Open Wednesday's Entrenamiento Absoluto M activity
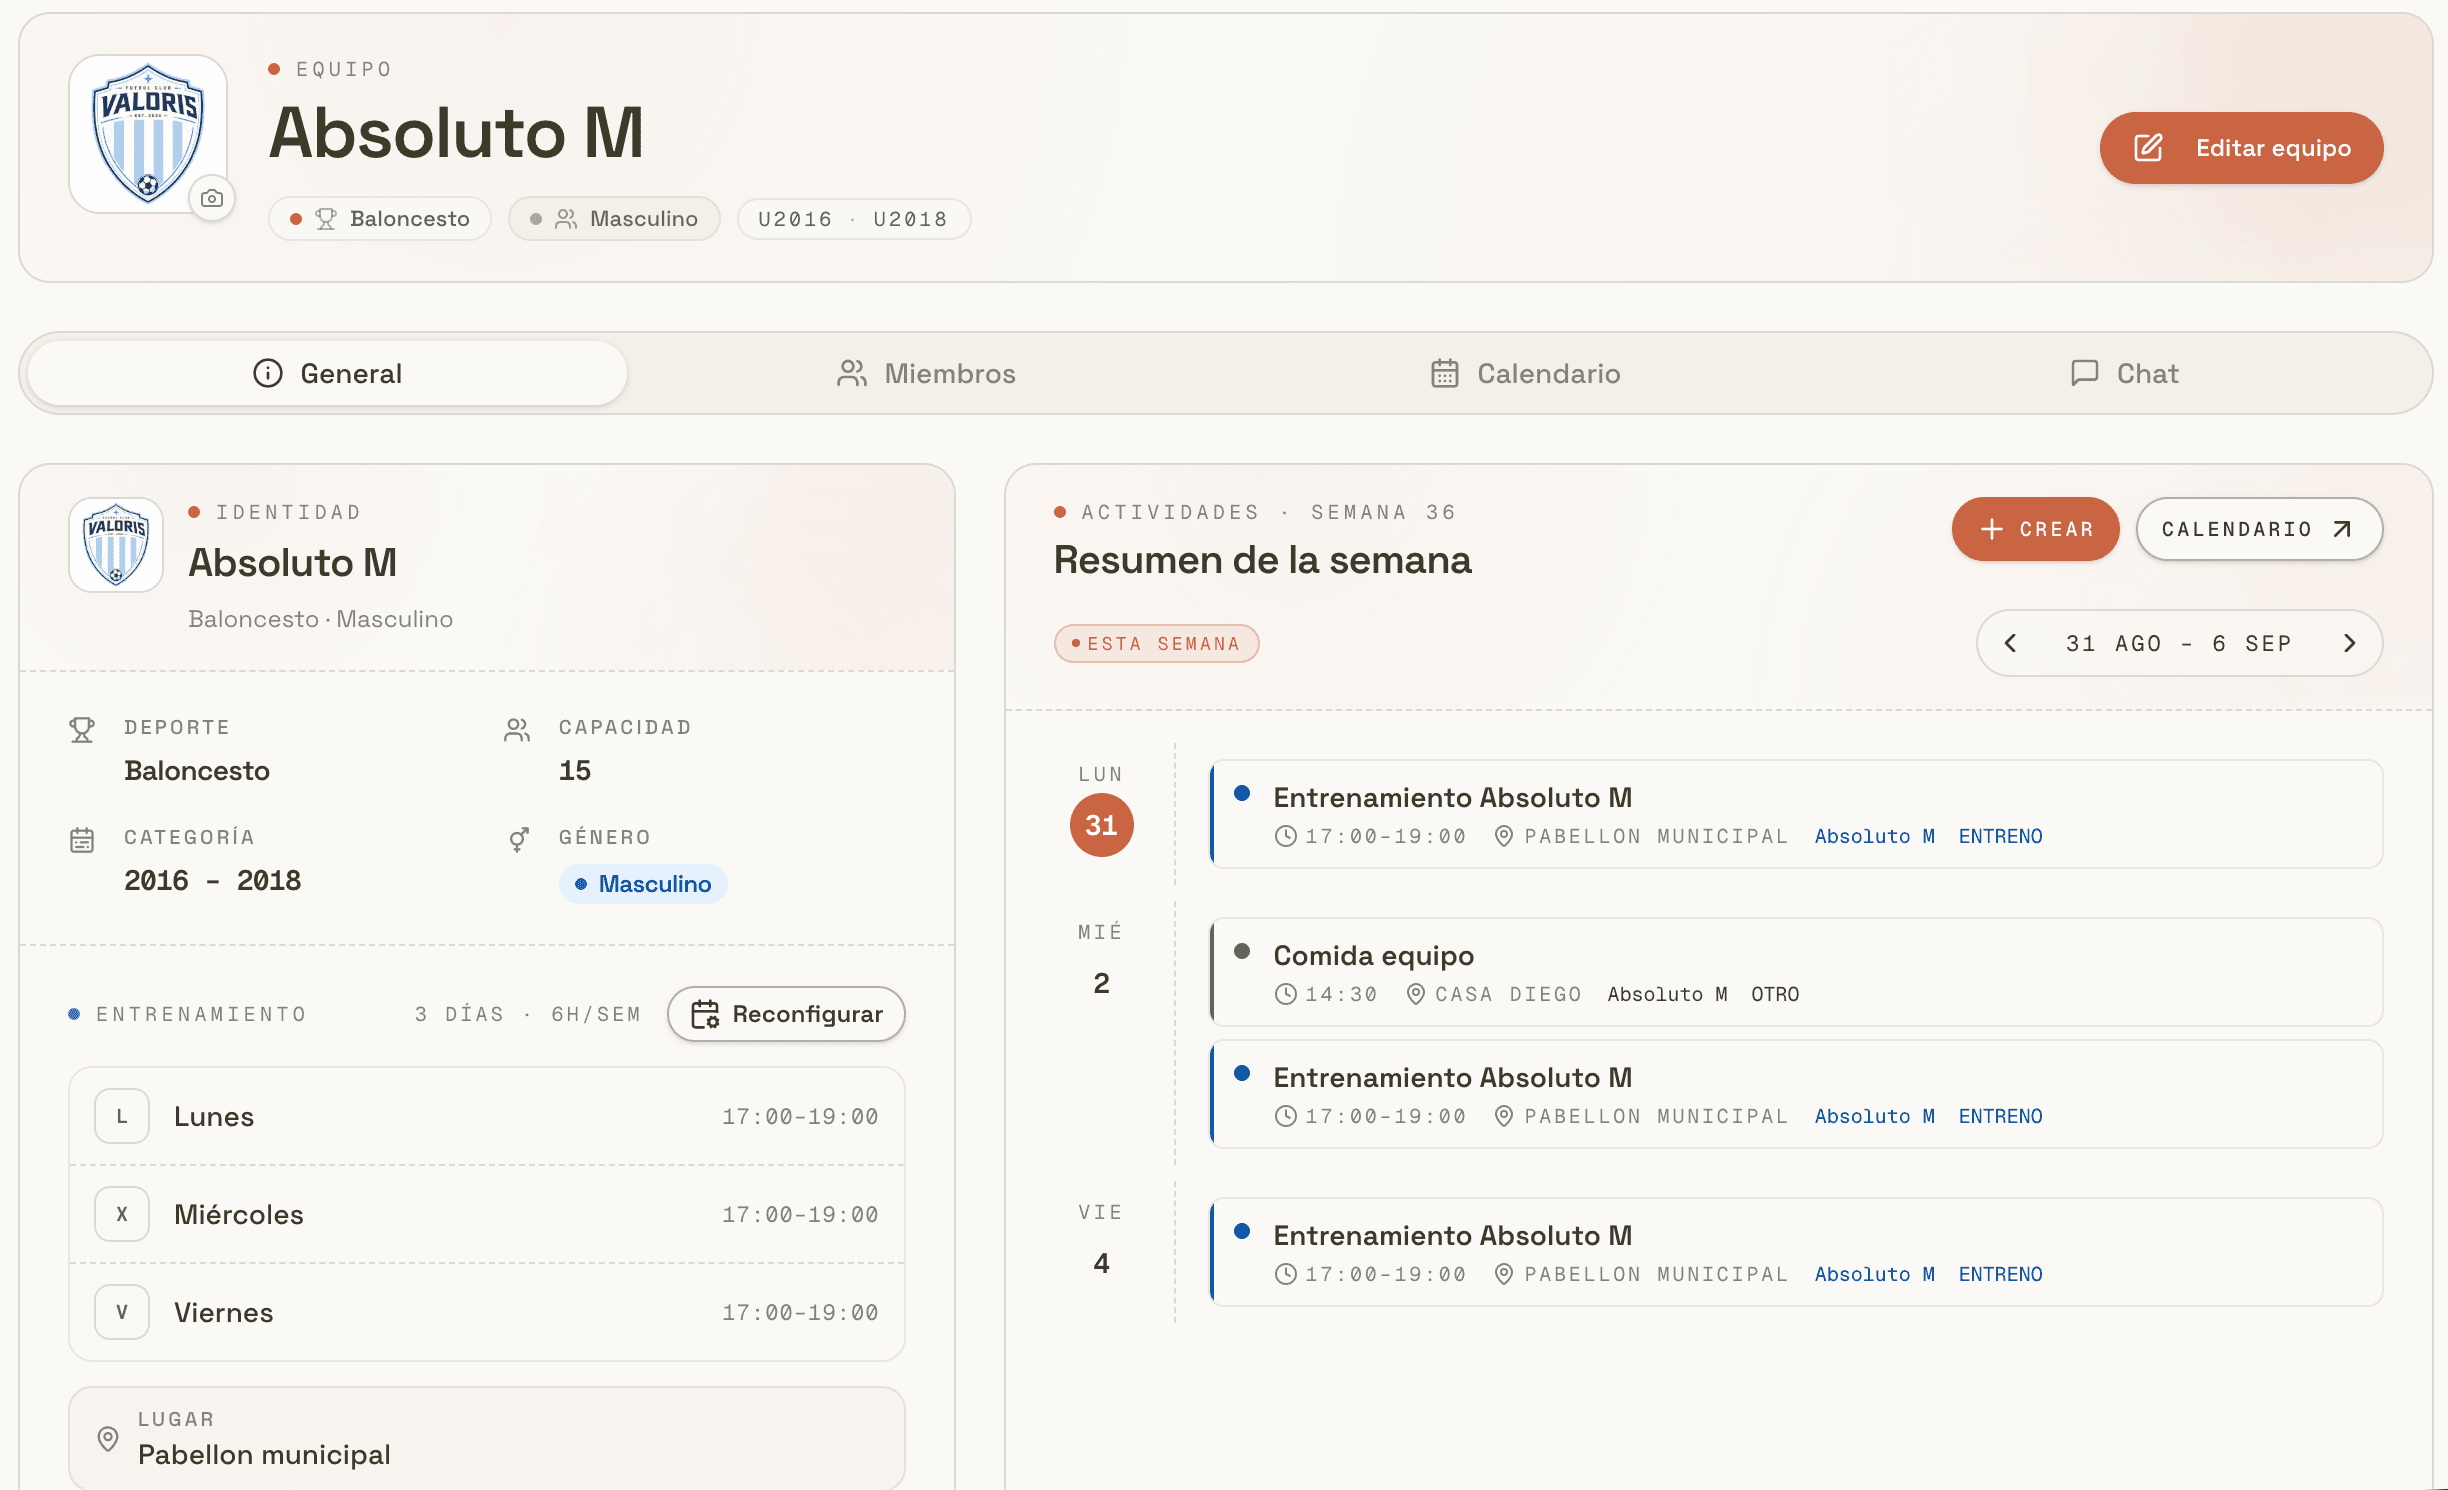 (x=1796, y=1094)
